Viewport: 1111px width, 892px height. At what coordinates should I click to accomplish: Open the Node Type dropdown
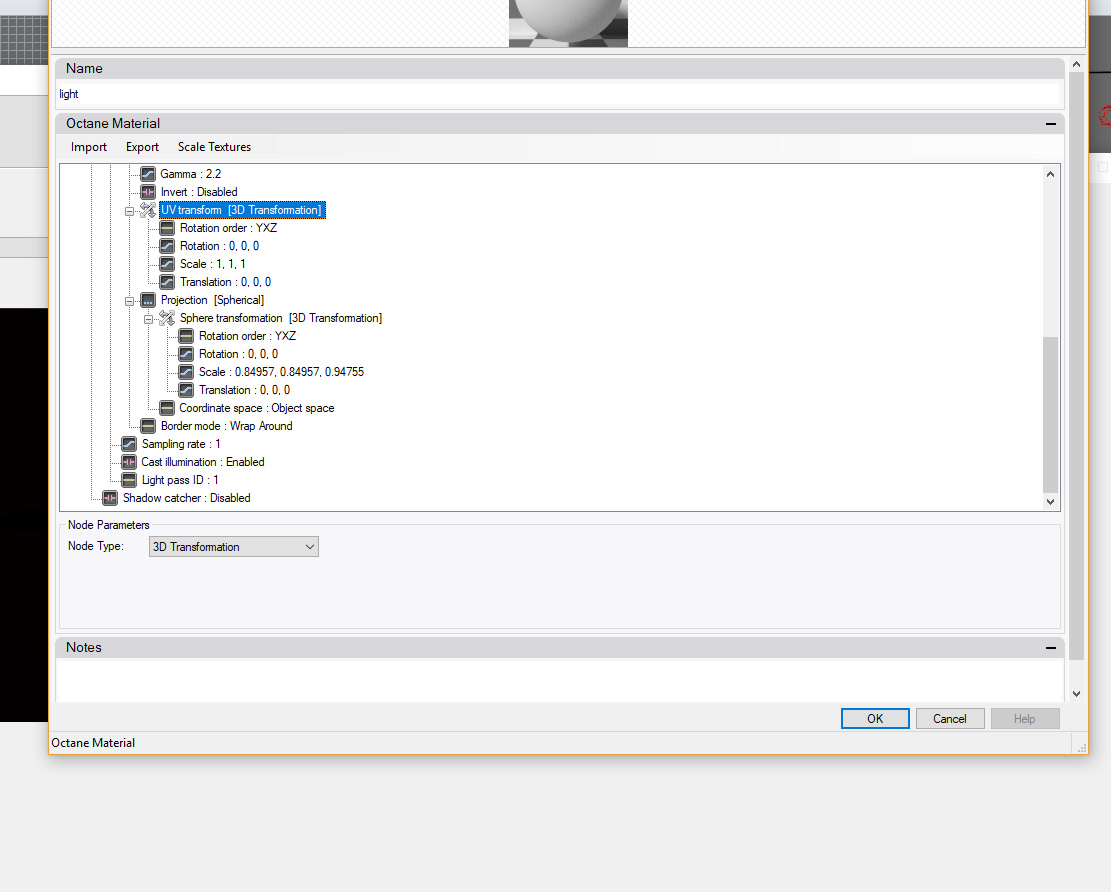click(233, 546)
